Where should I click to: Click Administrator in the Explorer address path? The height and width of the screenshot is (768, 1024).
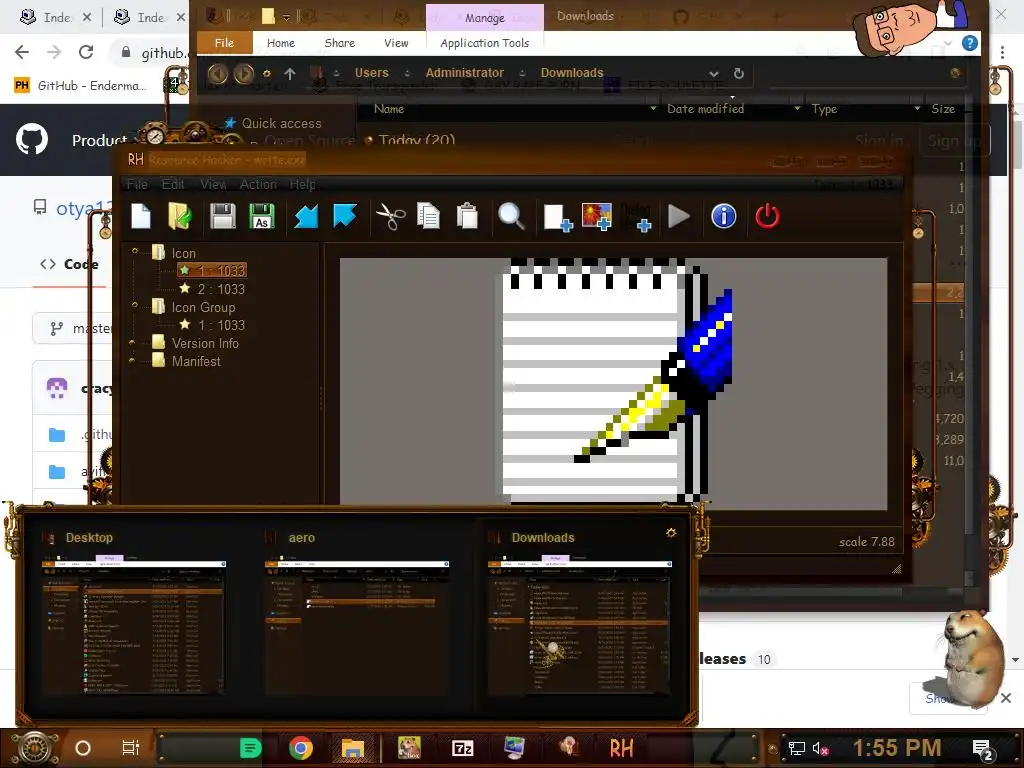coord(464,72)
